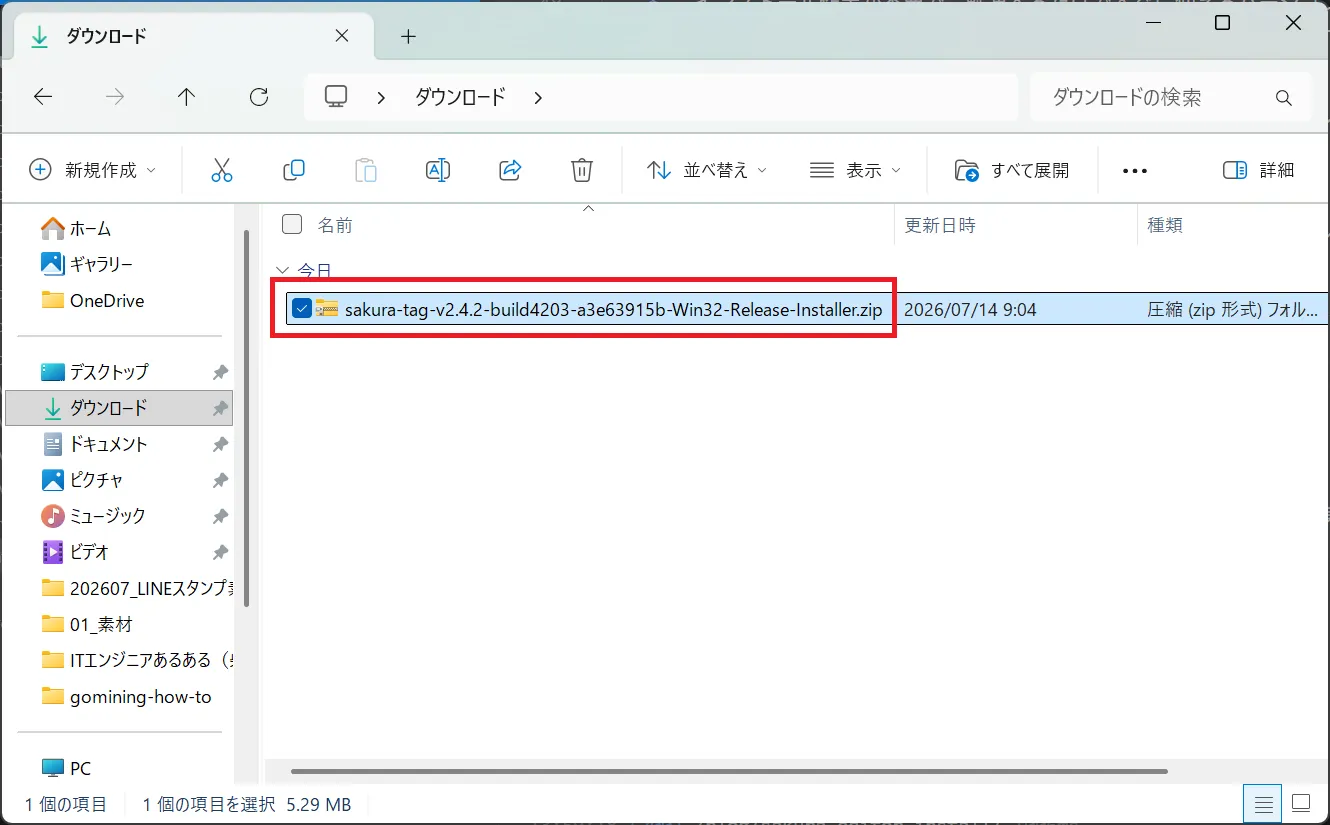This screenshot has width=1330, height=825.
Task: Toggle the 詳細 details pane
Action: (x=1258, y=171)
